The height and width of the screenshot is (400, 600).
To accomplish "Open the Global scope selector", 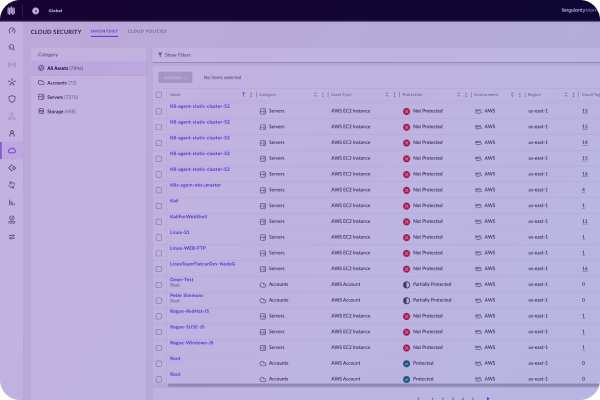I will pyautogui.click(x=55, y=12).
